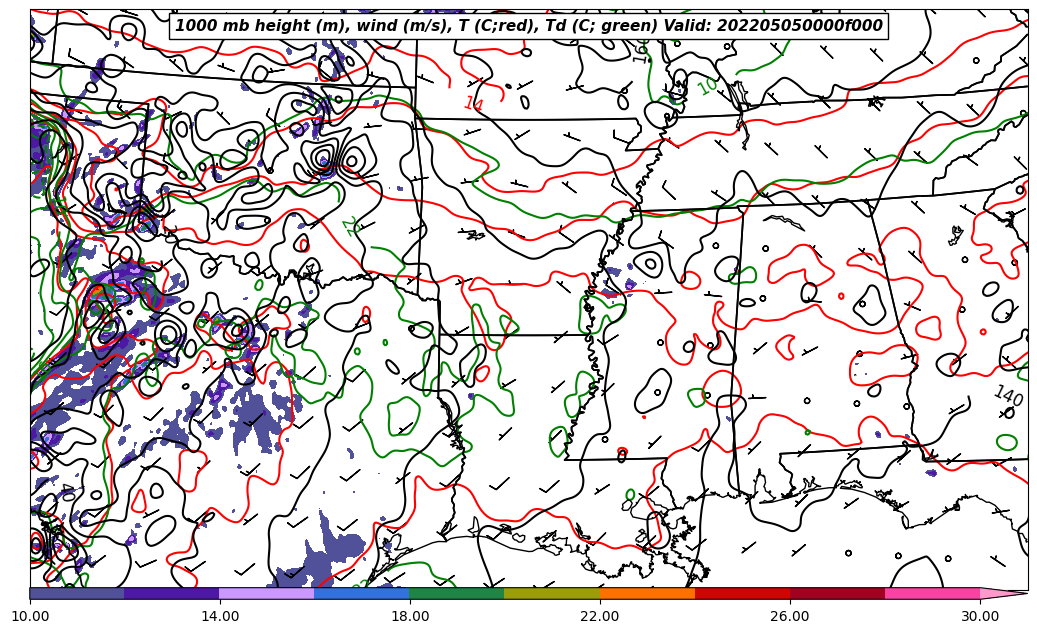
Task: Pick the olive-yellow colorbar segment
Action: coord(552,593)
